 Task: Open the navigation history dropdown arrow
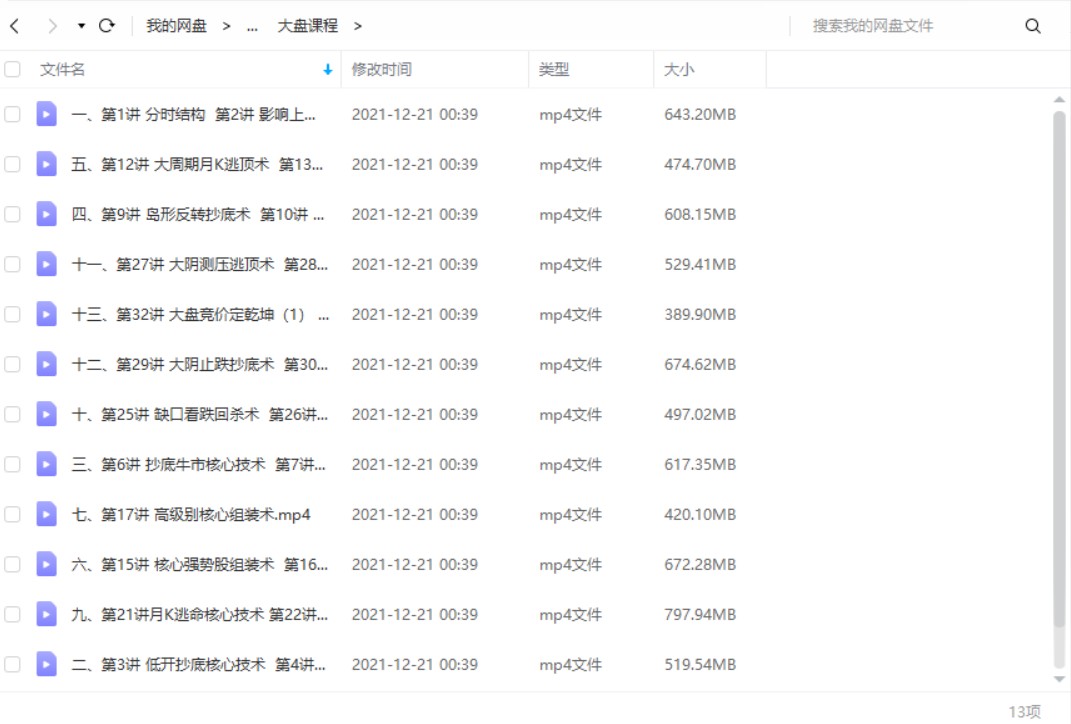pos(81,26)
